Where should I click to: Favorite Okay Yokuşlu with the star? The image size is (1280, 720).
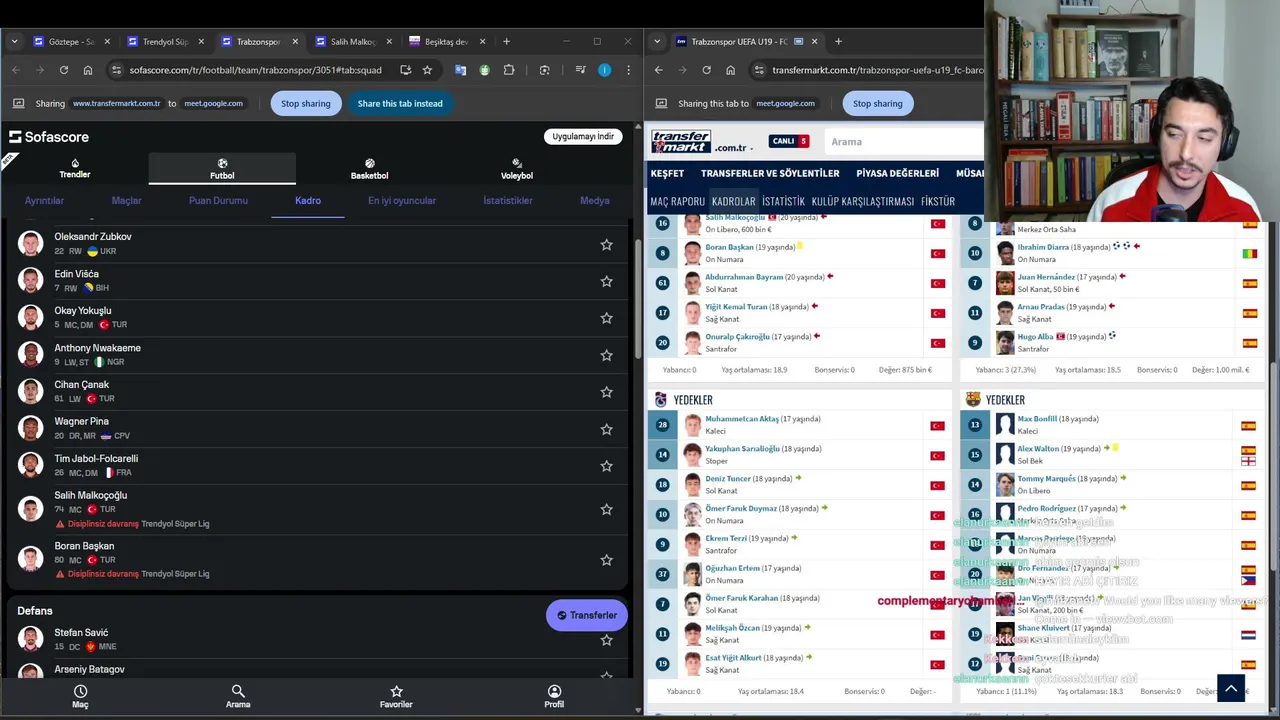pyautogui.click(x=606, y=318)
